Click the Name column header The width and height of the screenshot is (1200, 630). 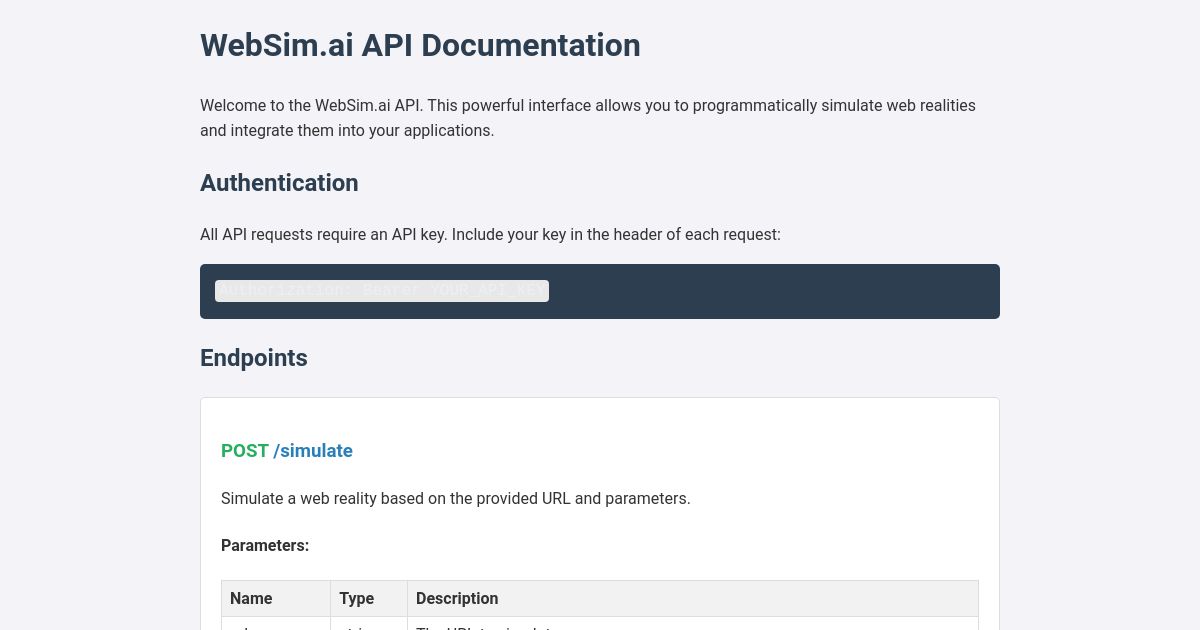252,598
